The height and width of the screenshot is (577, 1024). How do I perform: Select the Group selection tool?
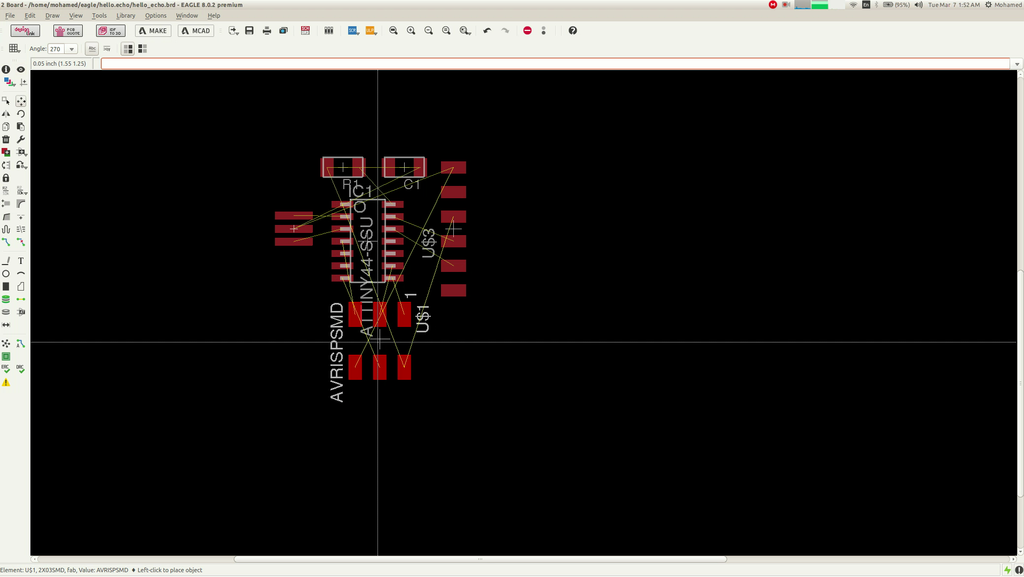(6, 101)
